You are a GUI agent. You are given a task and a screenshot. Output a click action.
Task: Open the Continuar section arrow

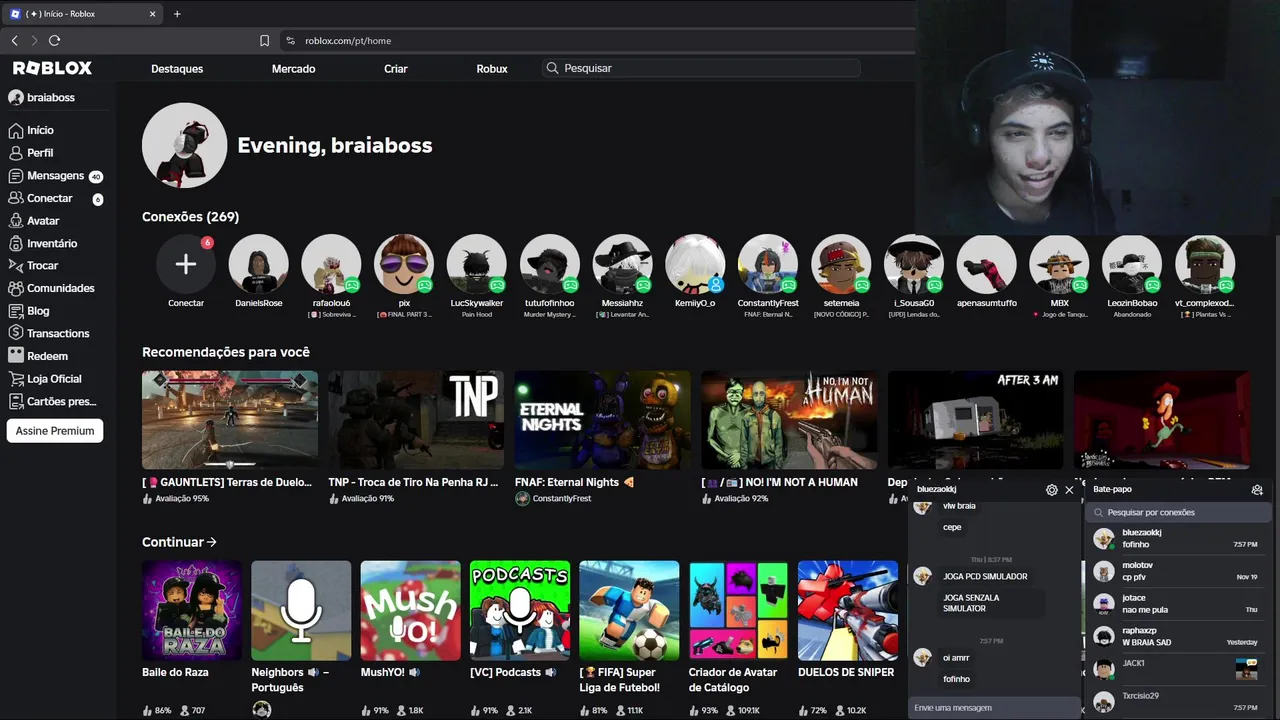211,542
